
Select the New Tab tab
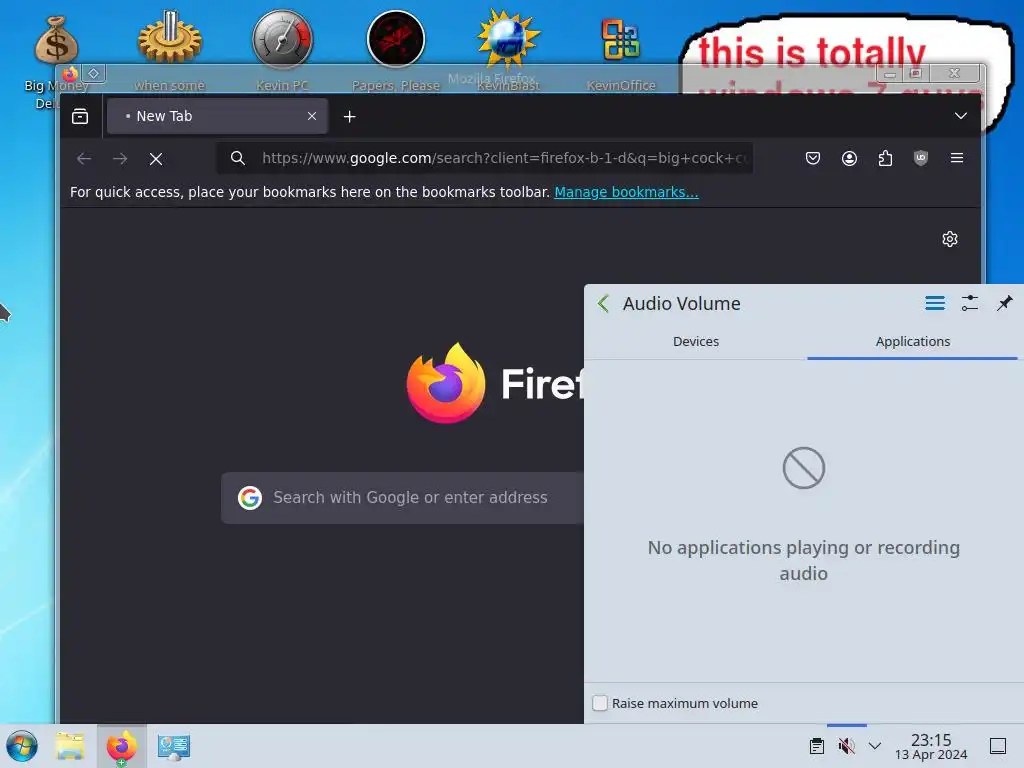point(217,116)
